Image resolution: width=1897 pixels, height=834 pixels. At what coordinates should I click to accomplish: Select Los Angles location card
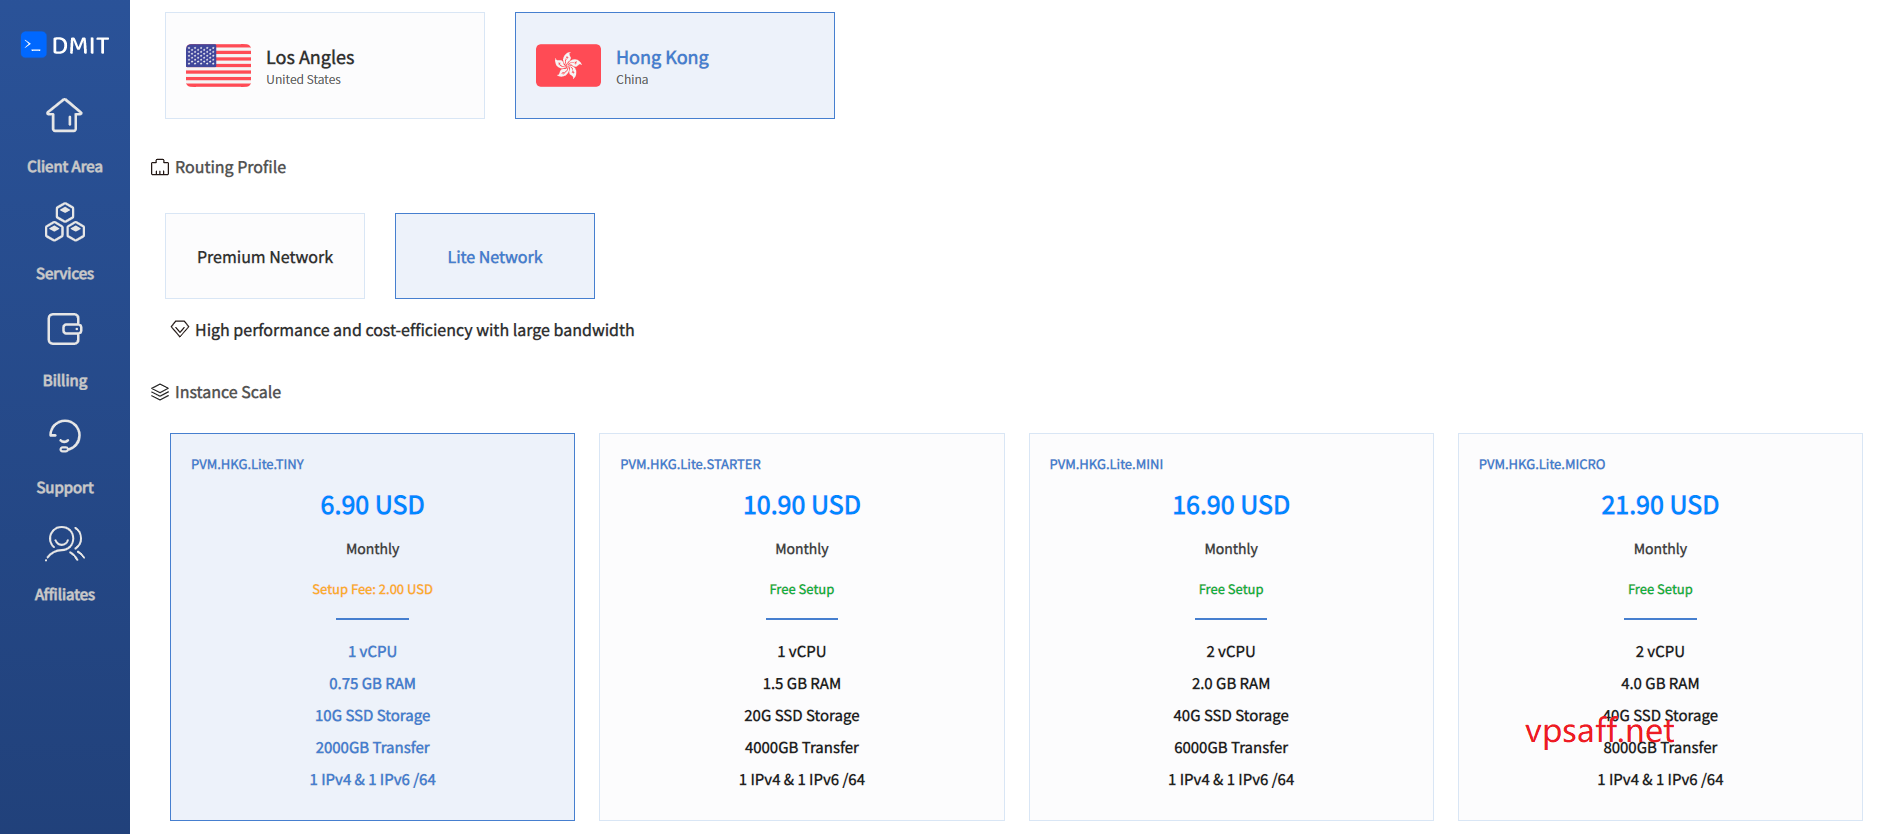(325, 65)
